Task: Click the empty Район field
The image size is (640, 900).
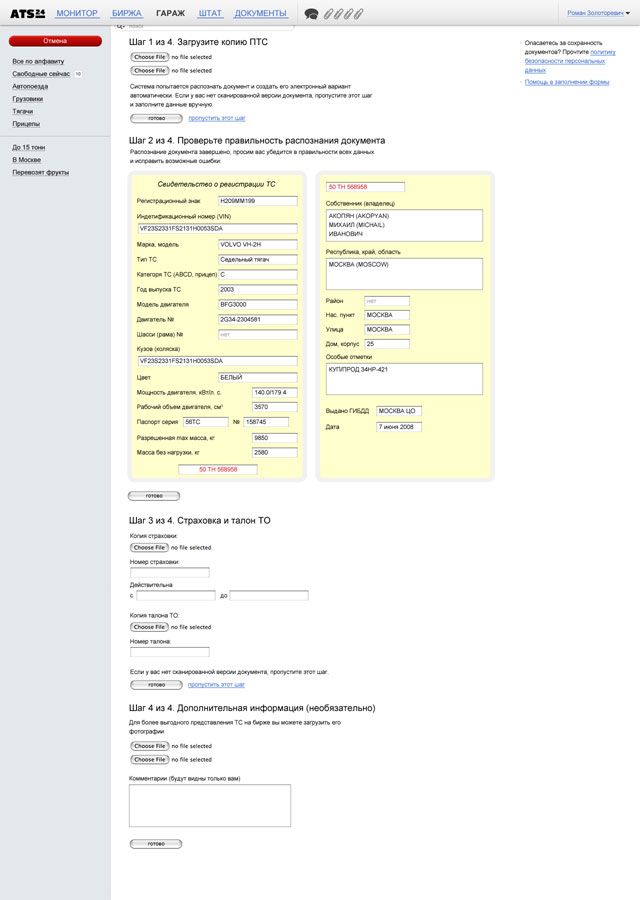Action: 387,301
